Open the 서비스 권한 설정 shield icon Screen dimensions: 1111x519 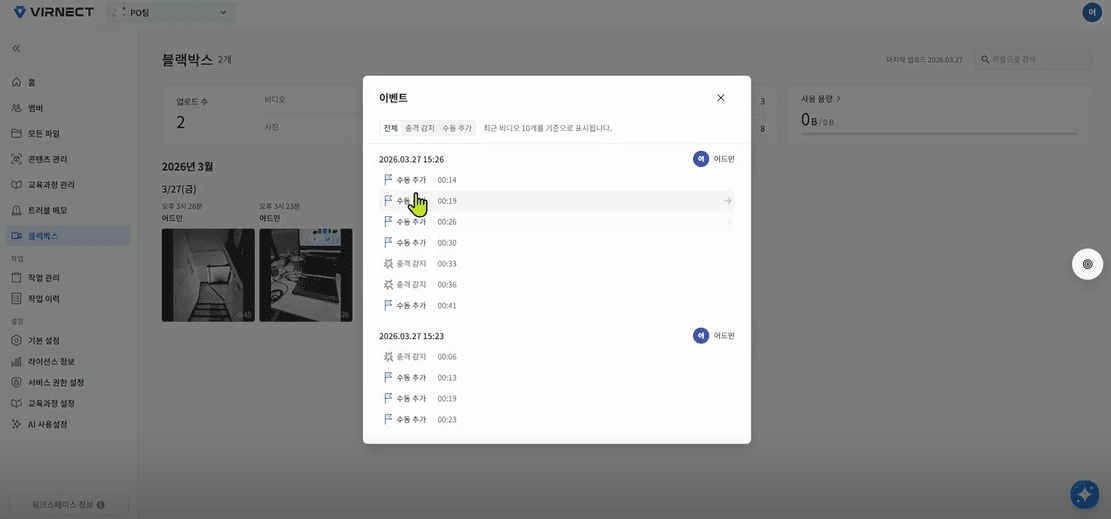(16, 382)
